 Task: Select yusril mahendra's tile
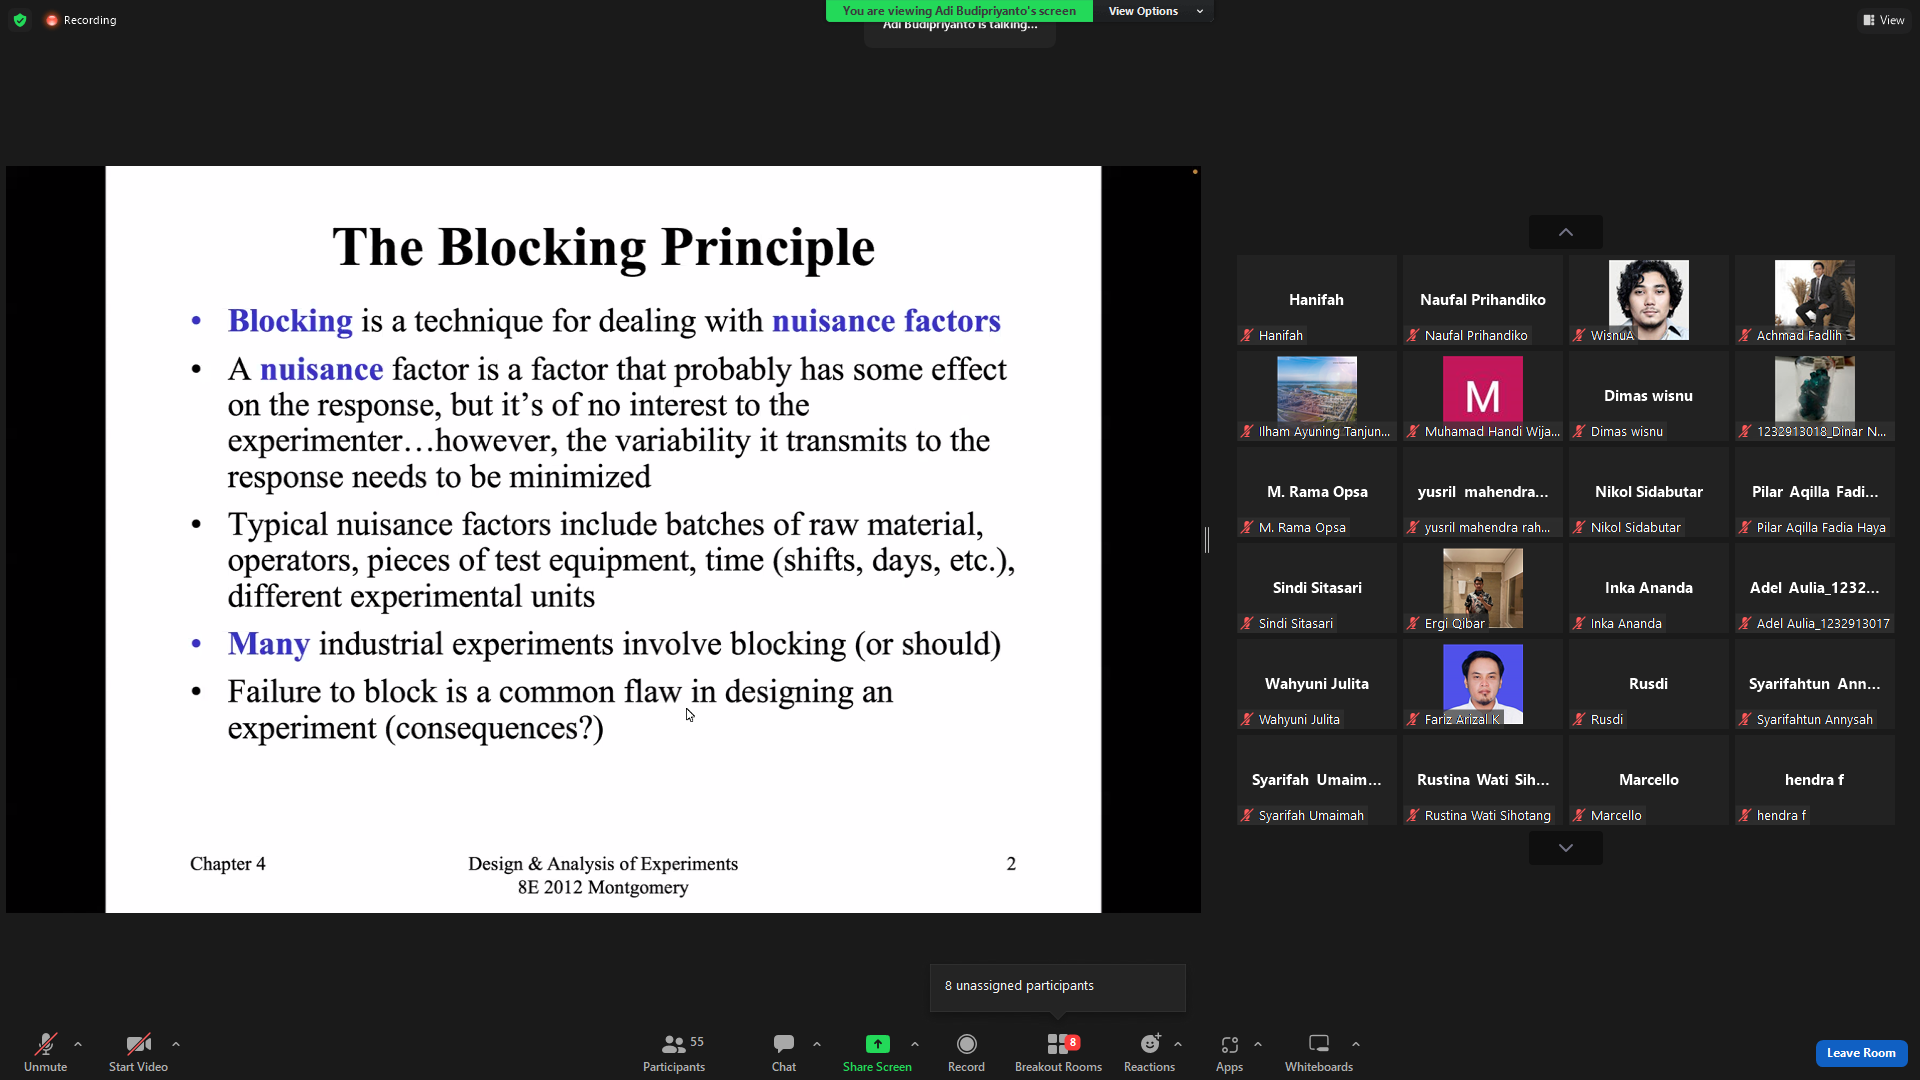tap(1483, 492)
